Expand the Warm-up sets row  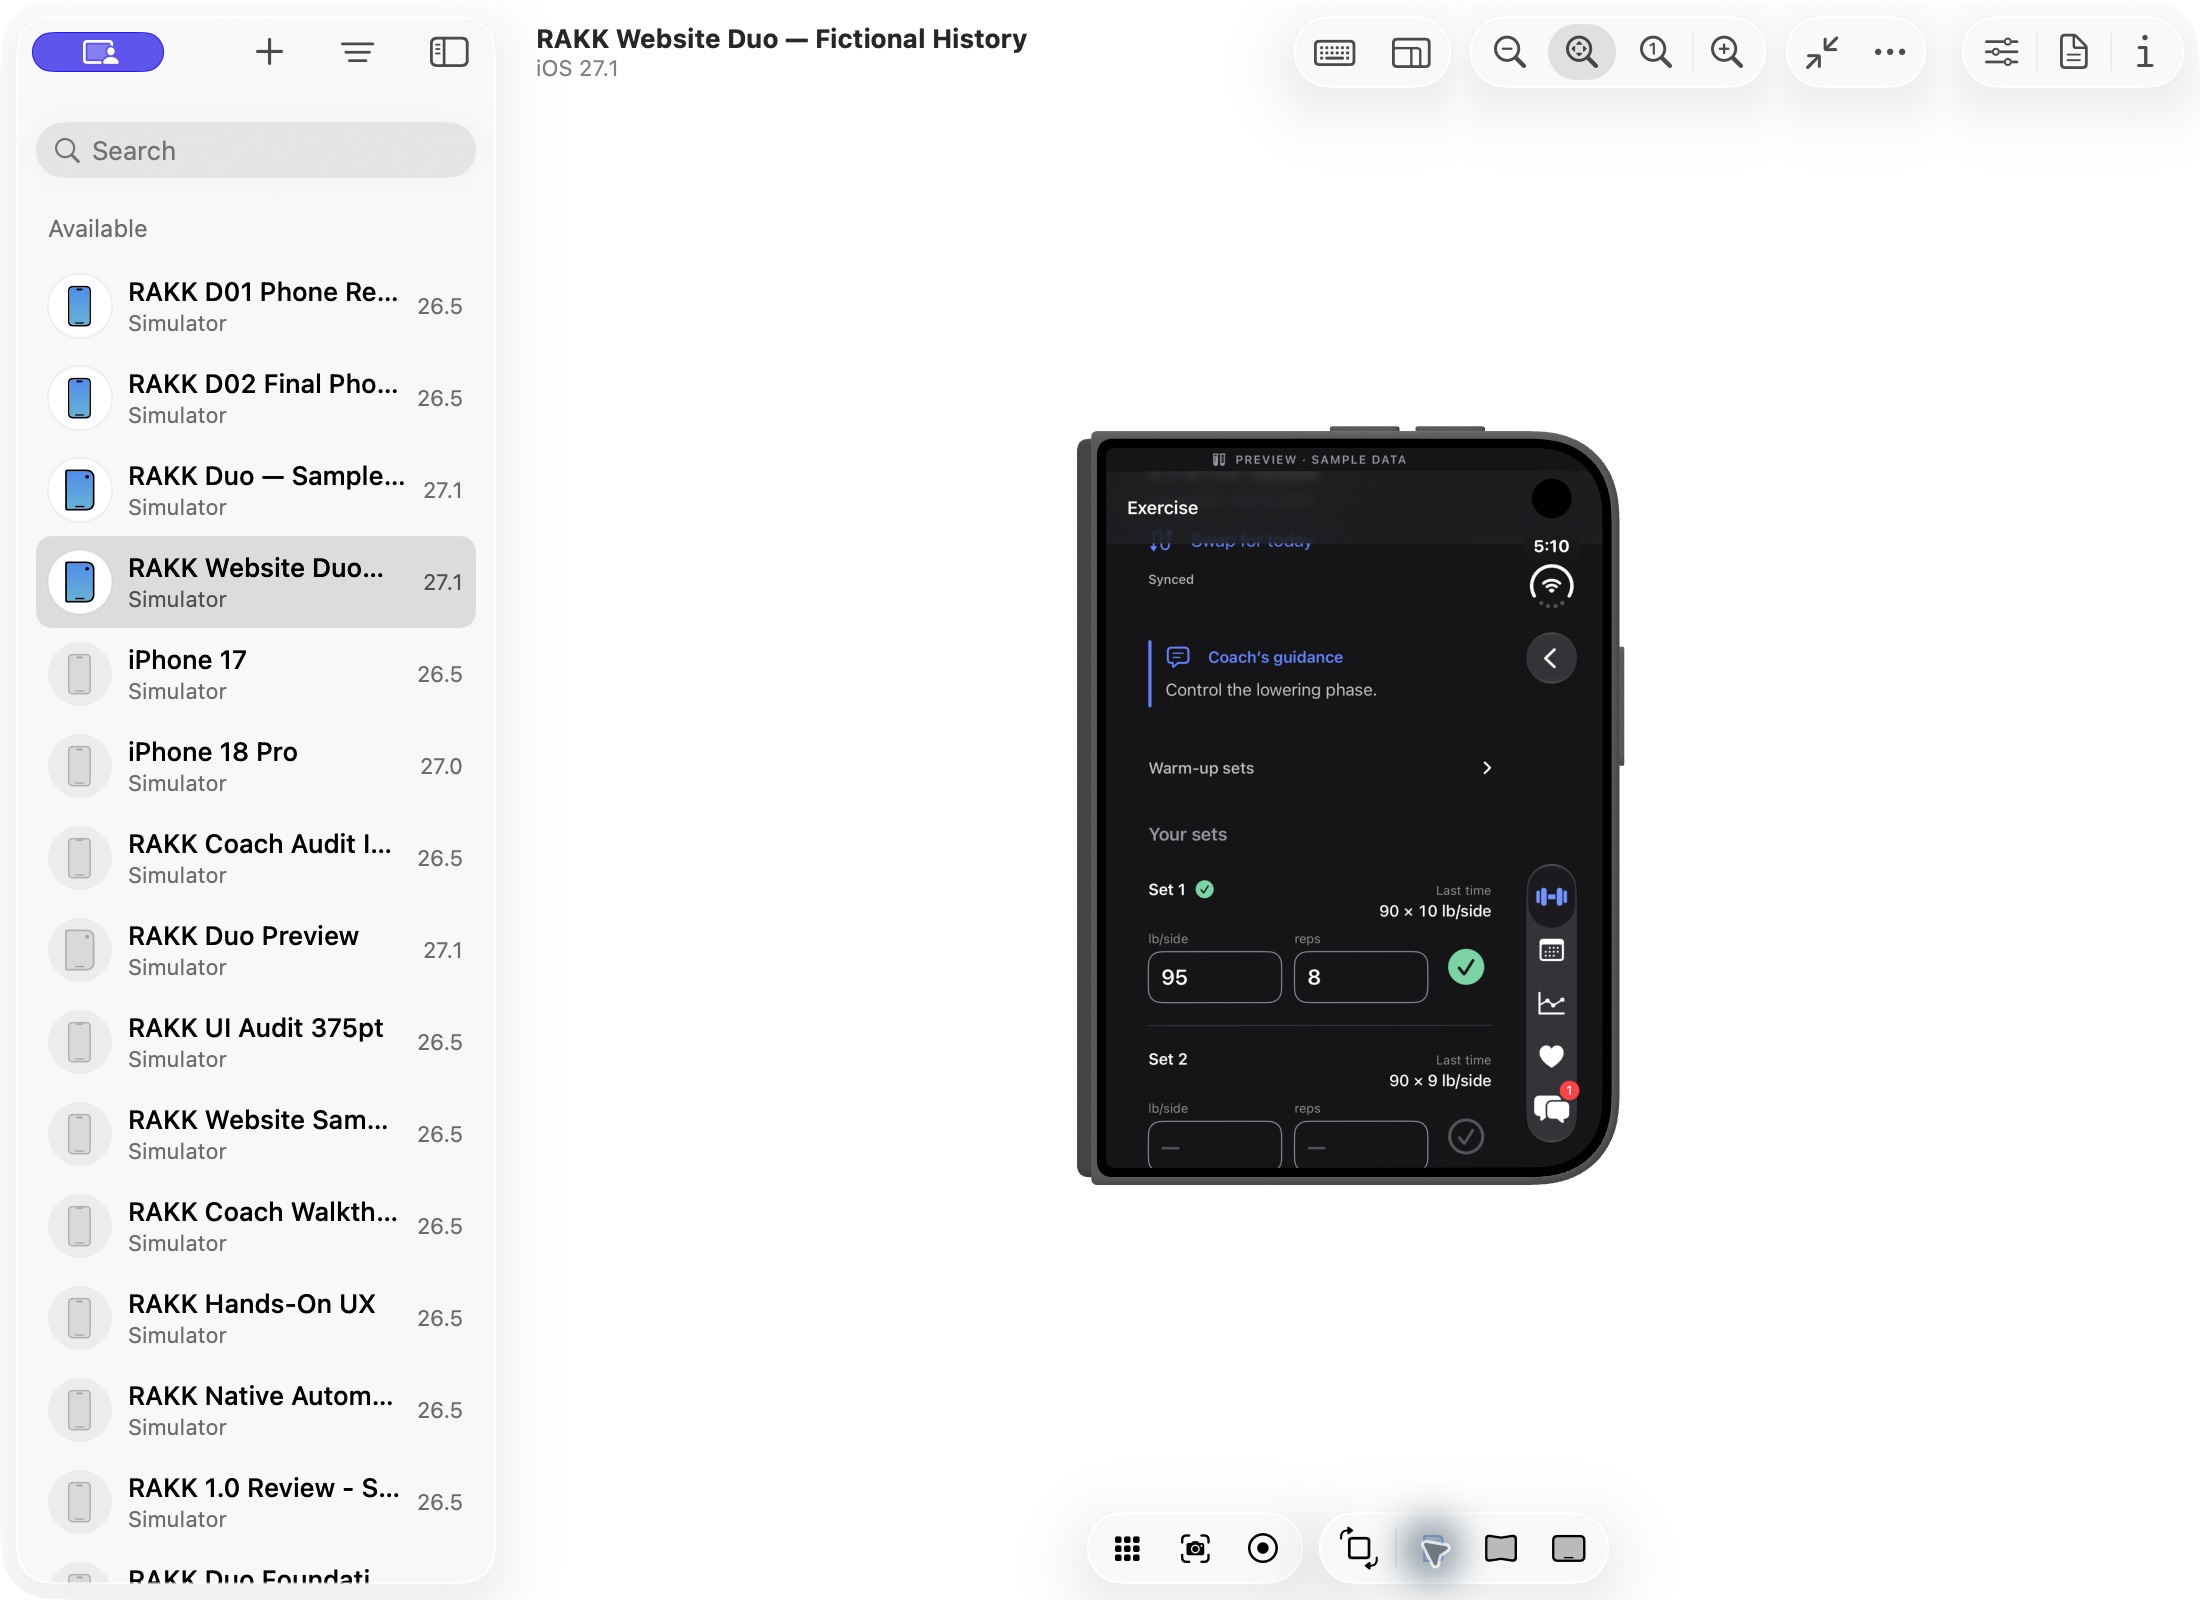coord(1320,768)
